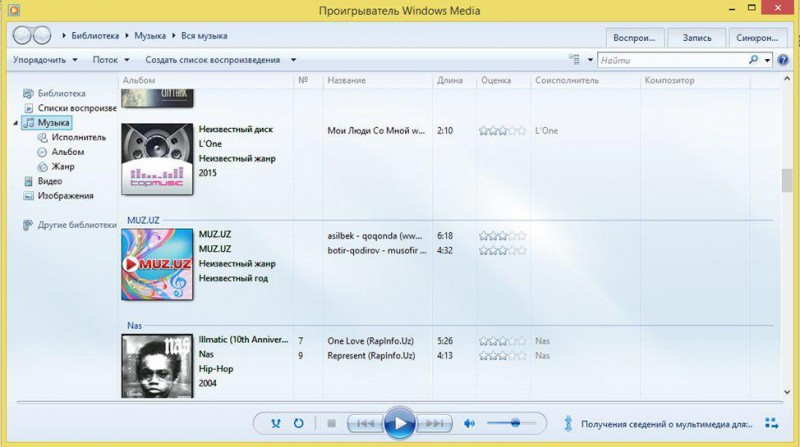Click Музыка in the breadcrumb
The image size is (800, 447).
pos(150,36)
